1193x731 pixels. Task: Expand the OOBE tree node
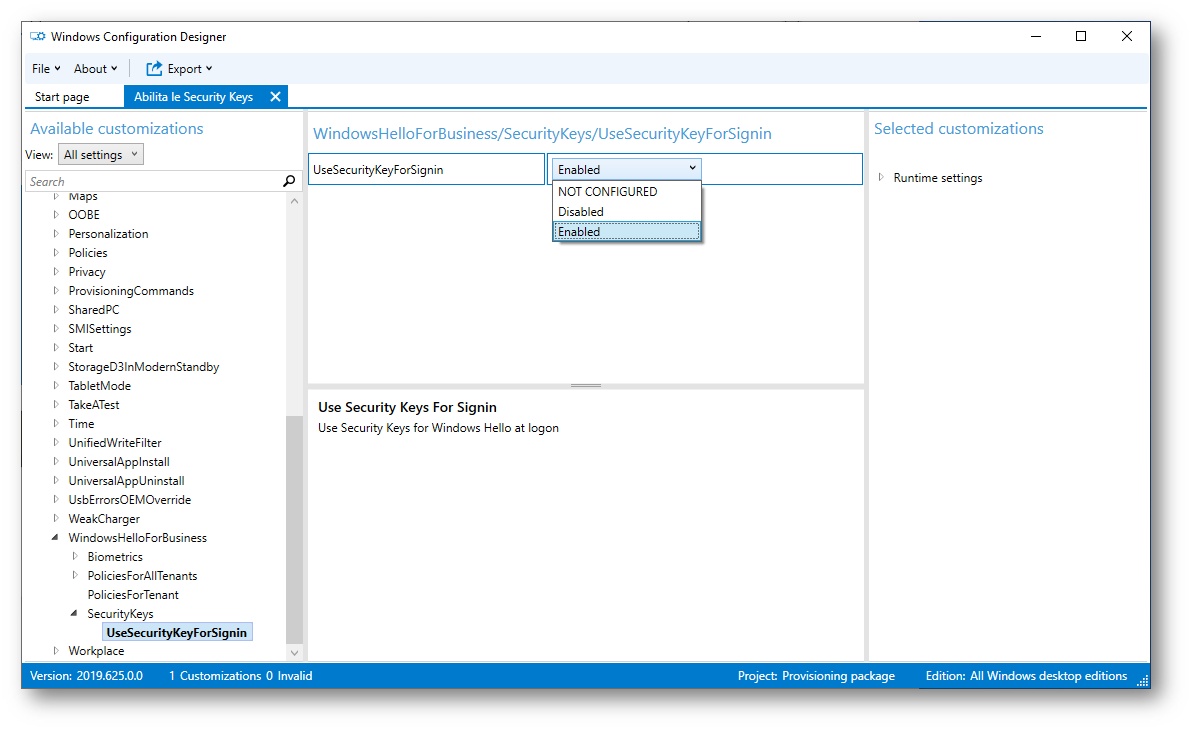pyautogui.click(x=56, y=215)
